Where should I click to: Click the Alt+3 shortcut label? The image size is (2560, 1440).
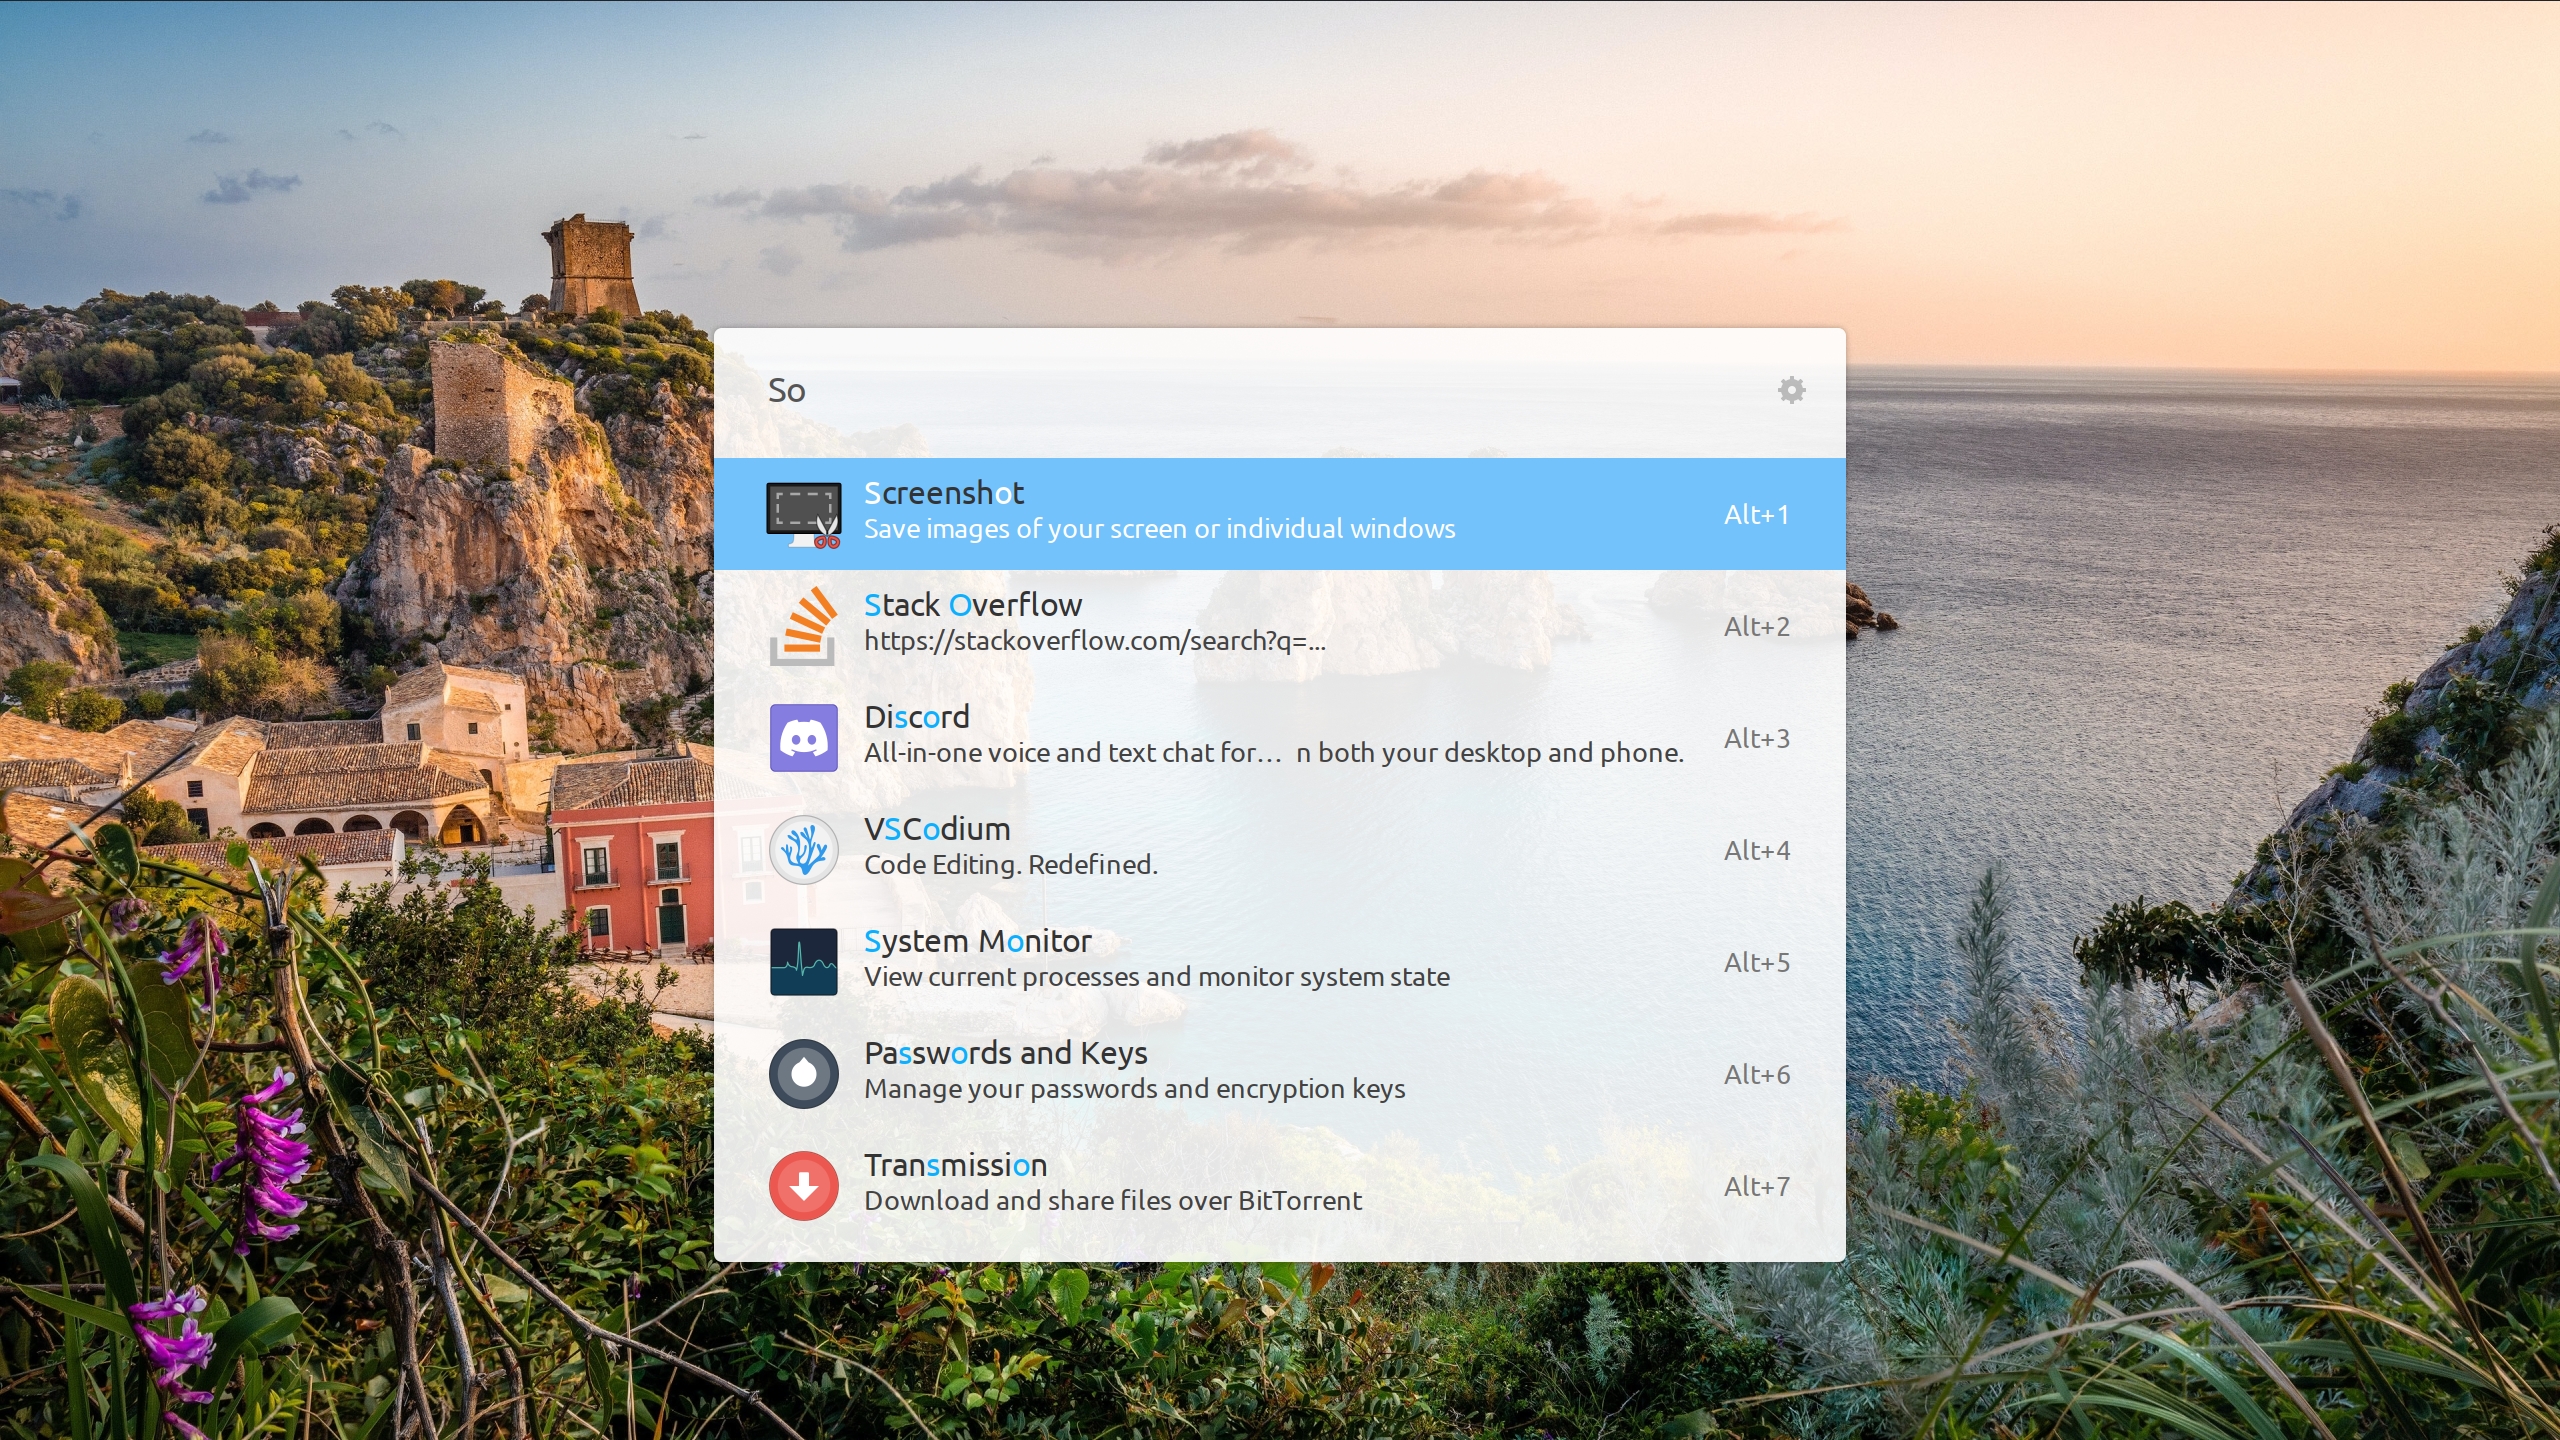(x=1757, y=738)
